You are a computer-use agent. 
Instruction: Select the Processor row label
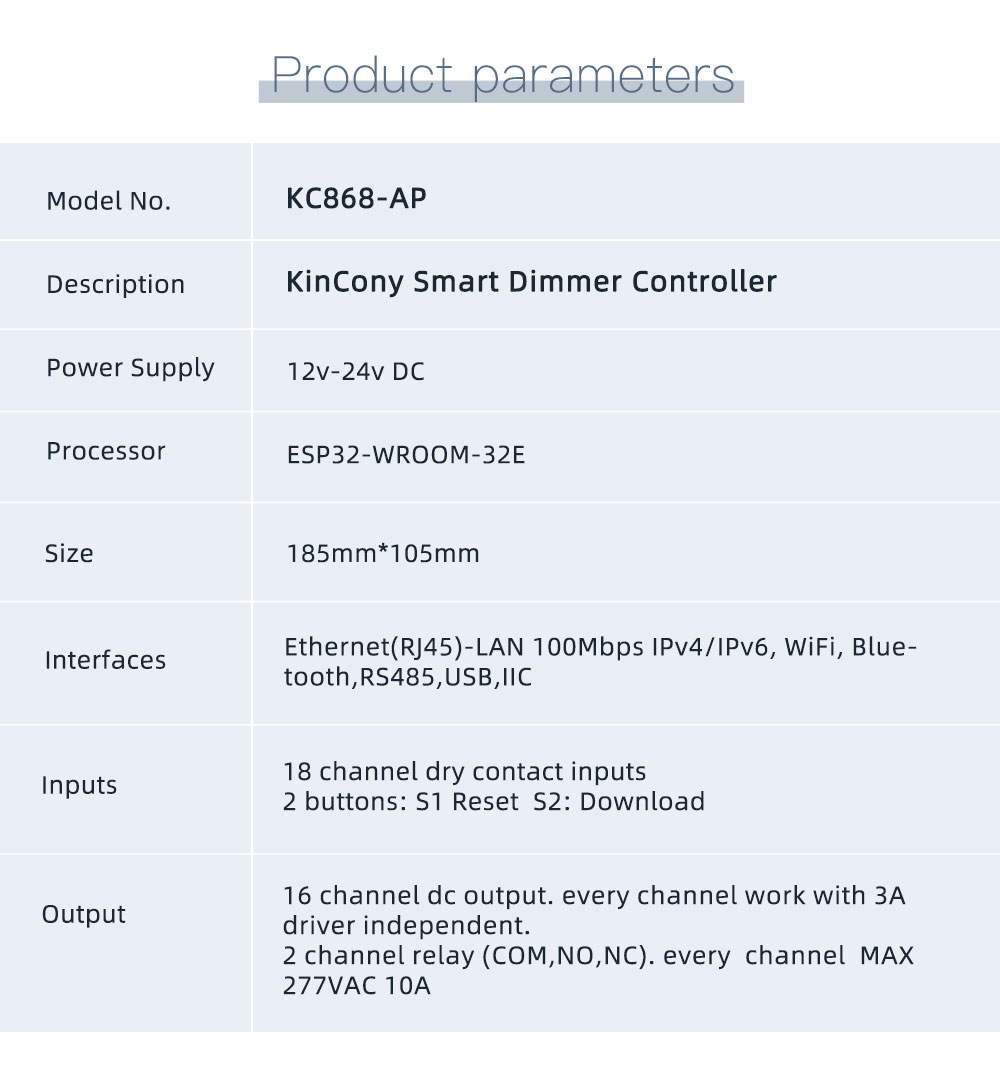click(x=105, y=451)
